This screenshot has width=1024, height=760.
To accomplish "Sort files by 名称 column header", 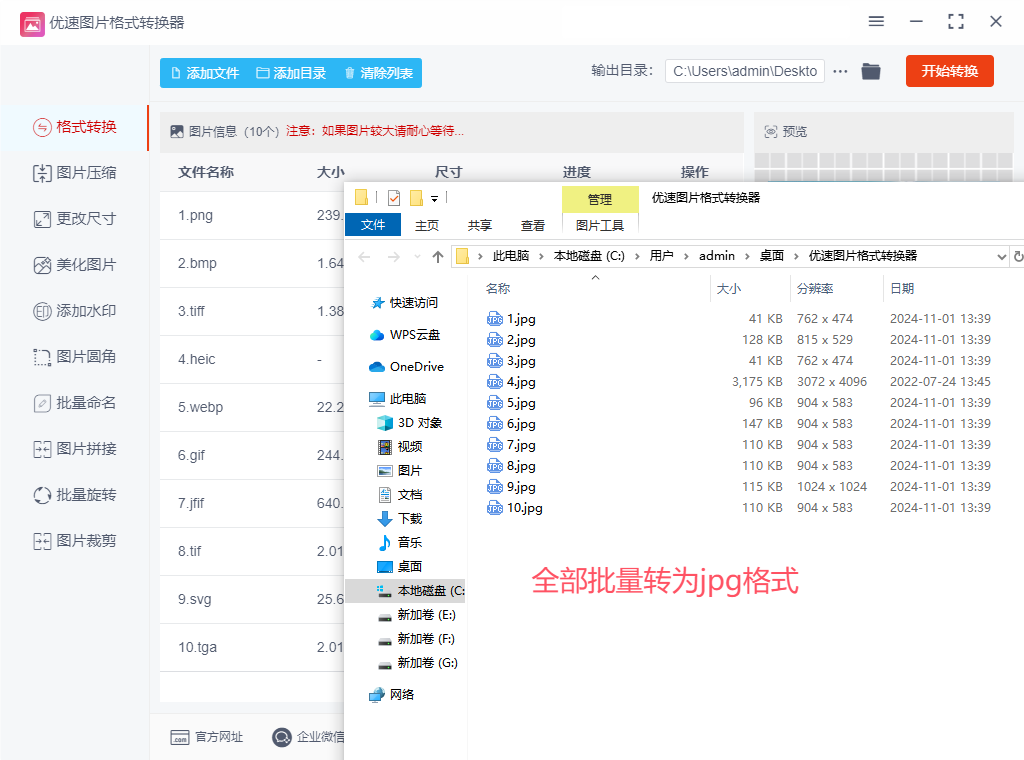I will [498, 289].
